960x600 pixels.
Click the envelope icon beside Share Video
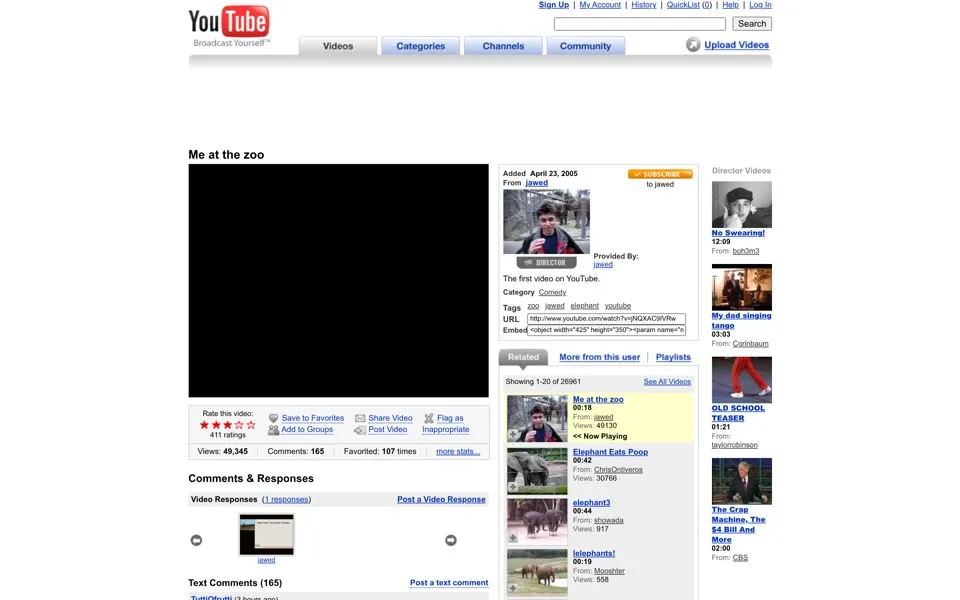tap(360, 418)
